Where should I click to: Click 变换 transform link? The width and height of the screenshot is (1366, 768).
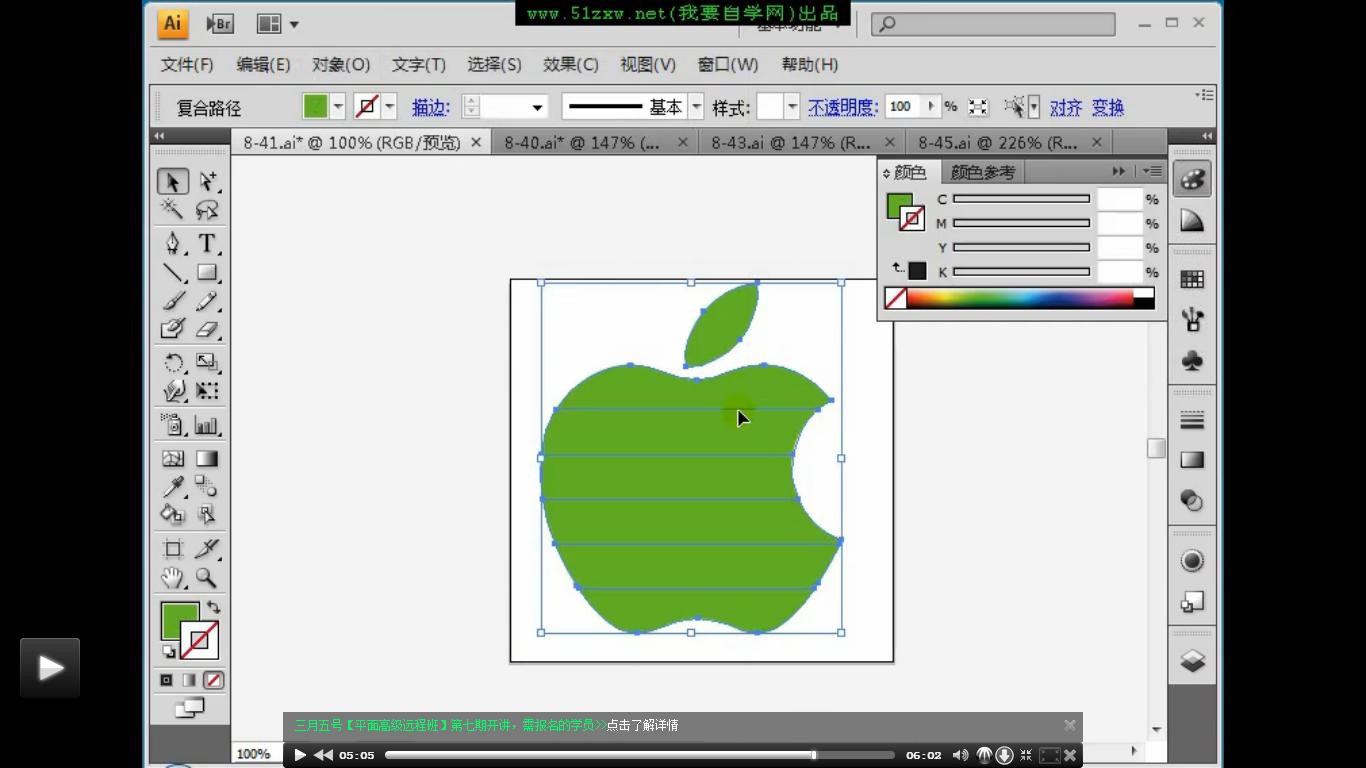(x=1108, y=107)
